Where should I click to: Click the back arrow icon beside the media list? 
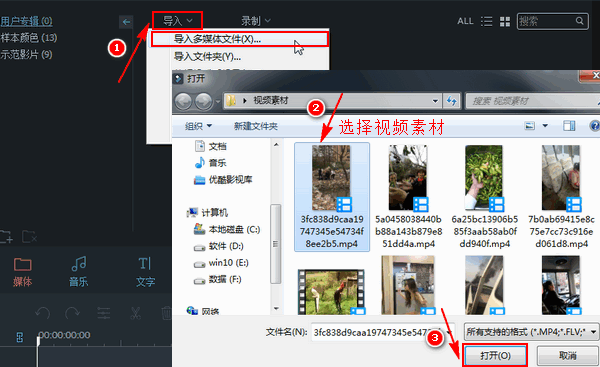126,22
